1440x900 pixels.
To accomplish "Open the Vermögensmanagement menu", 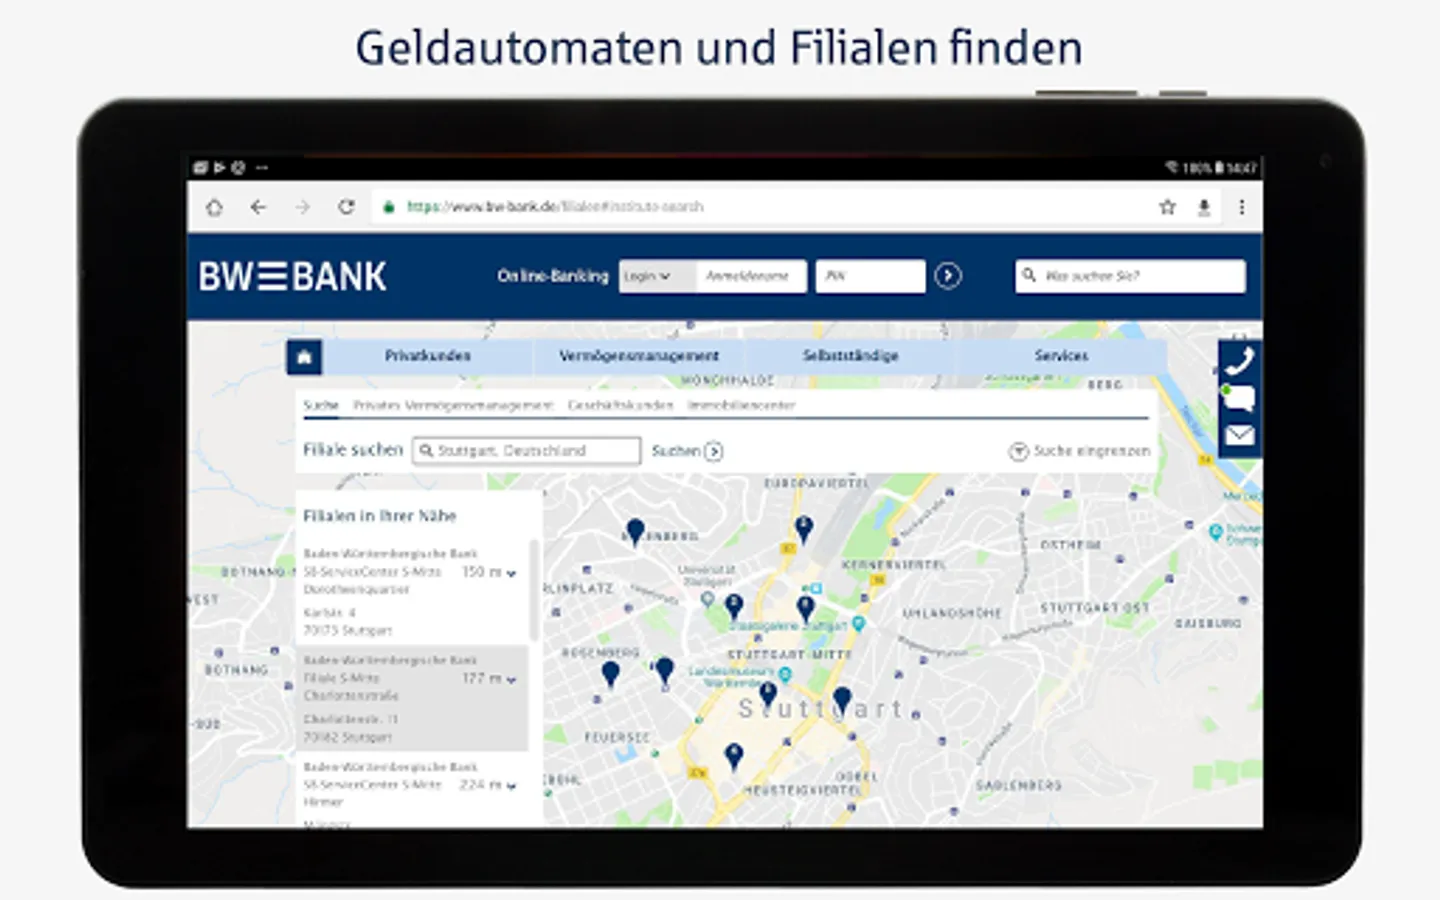I will pos(639,356).
